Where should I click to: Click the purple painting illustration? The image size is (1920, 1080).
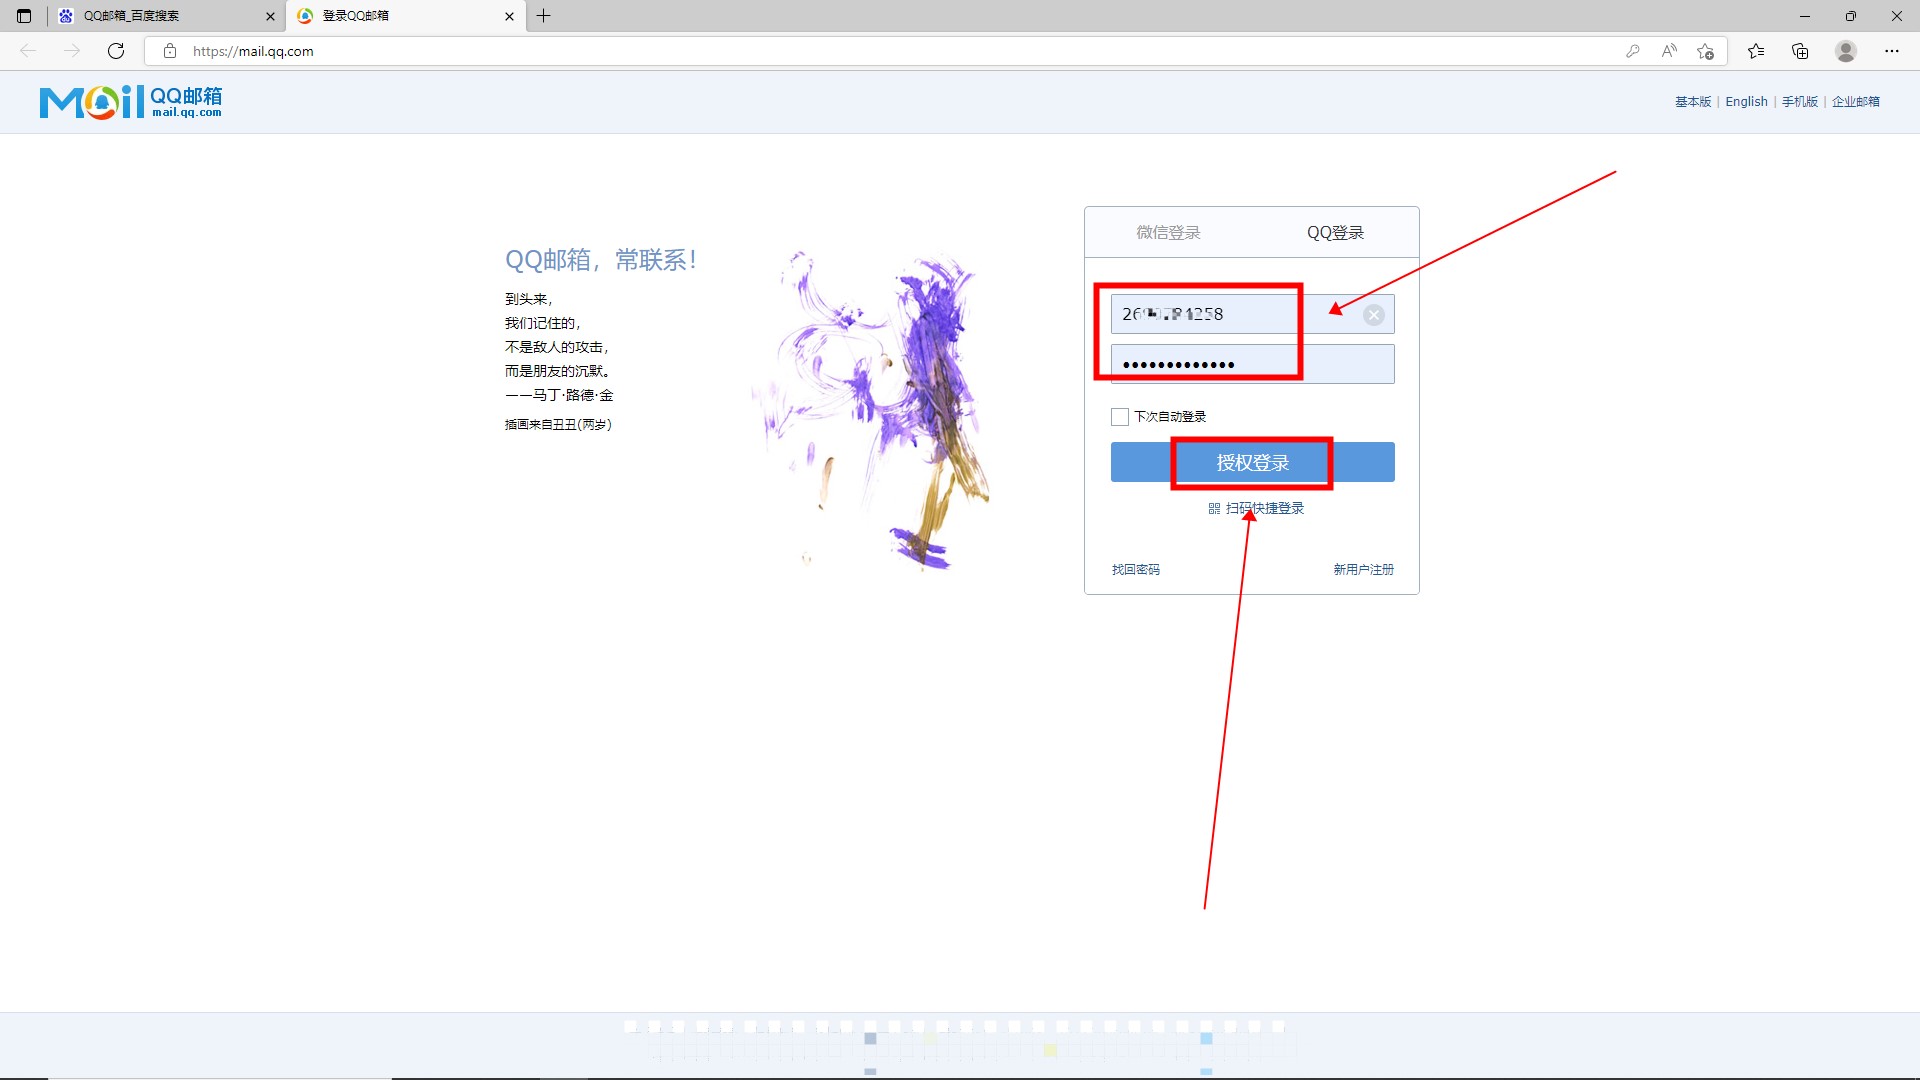tap(872, 410)
